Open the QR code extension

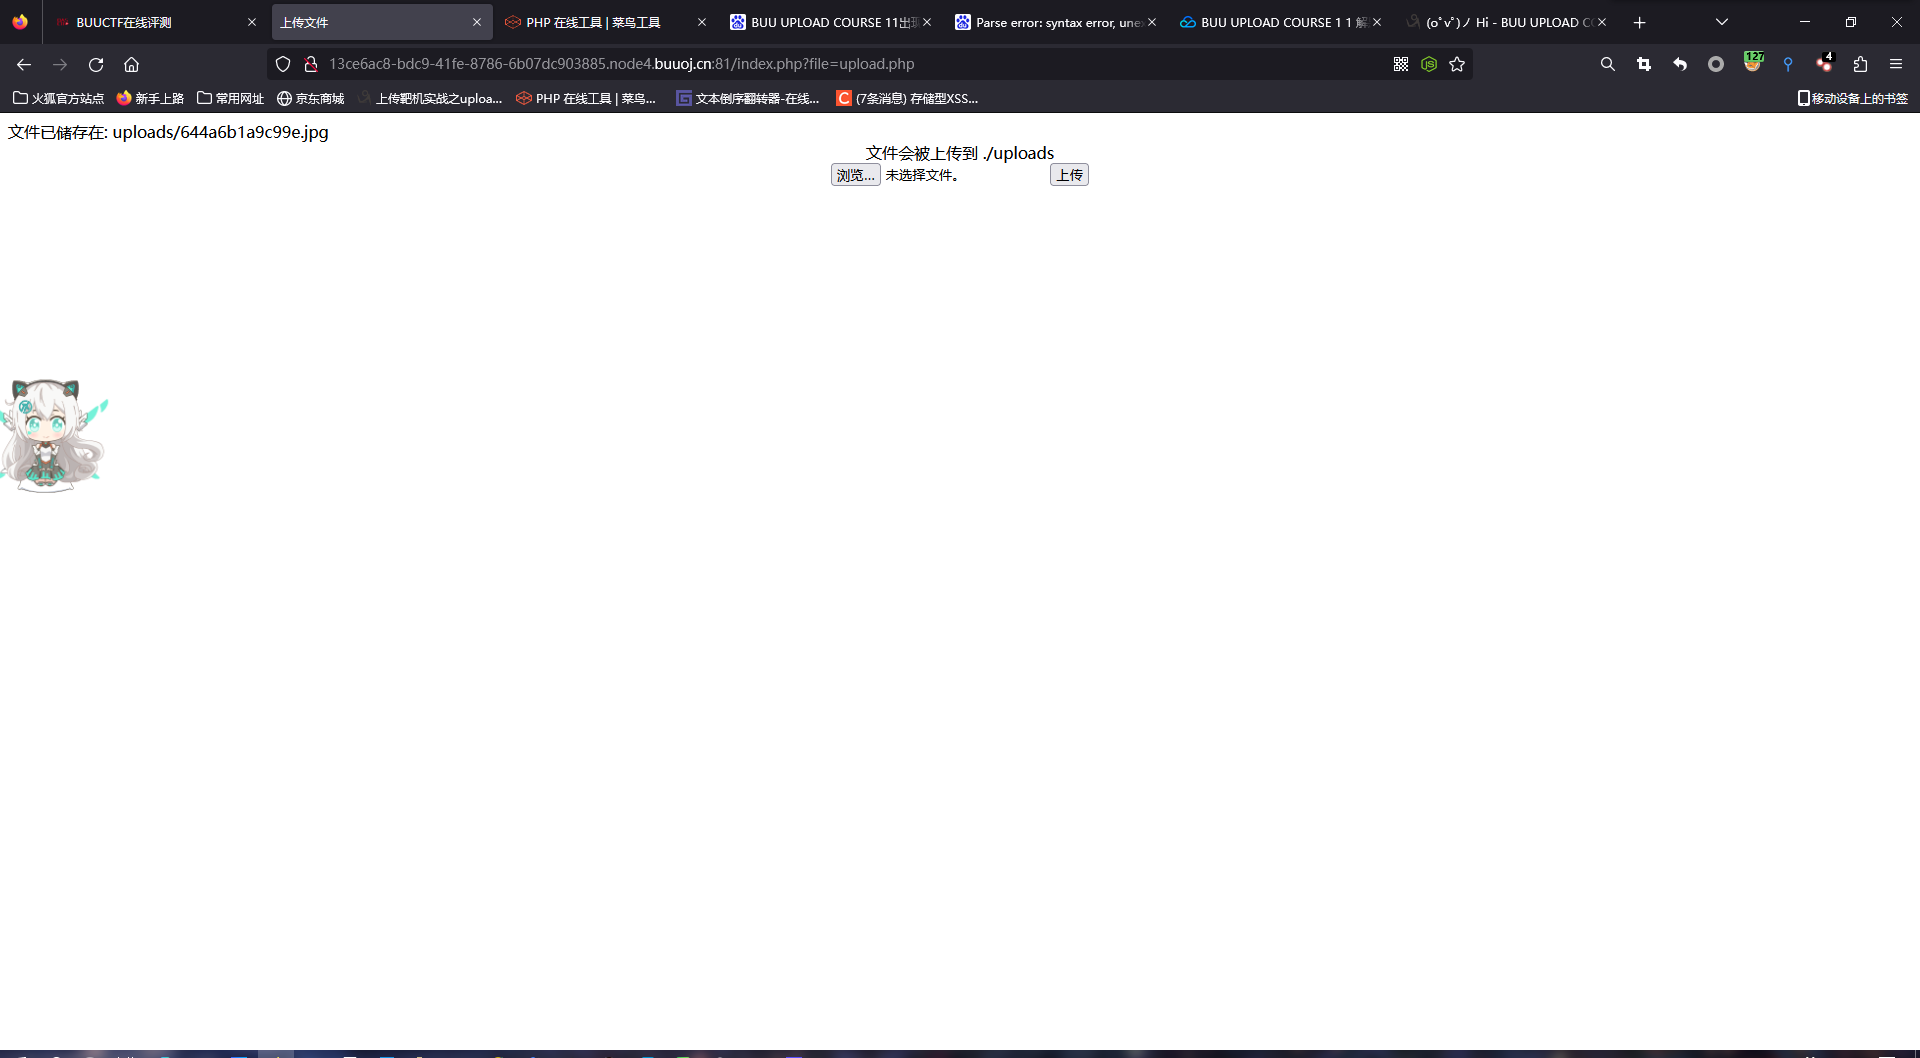click(x=1402, y=64)
